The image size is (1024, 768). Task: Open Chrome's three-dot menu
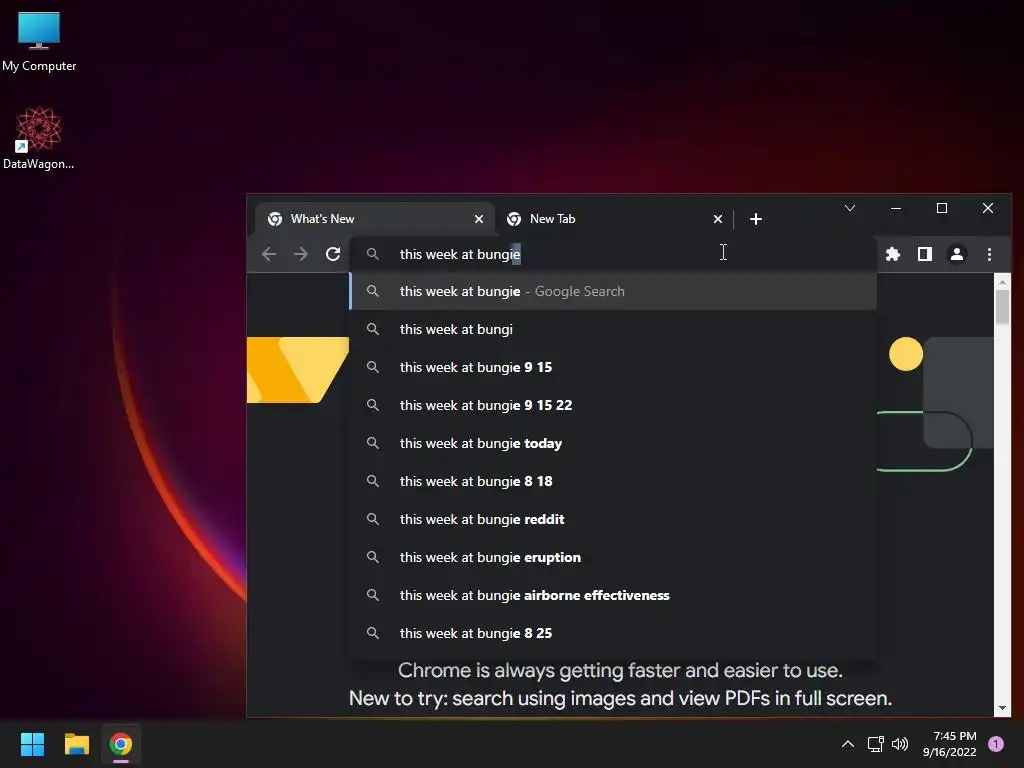(989, 254)
